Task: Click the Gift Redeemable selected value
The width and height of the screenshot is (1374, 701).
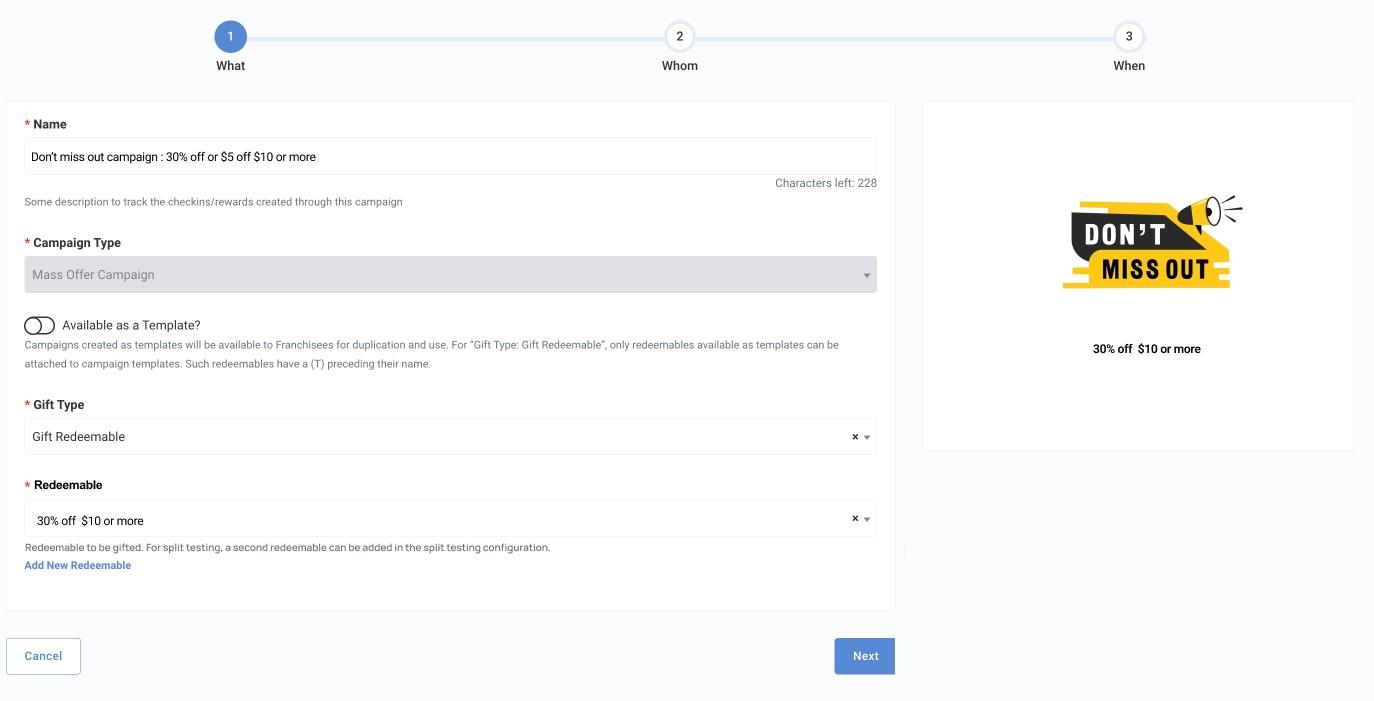Action: coord(79,437)
